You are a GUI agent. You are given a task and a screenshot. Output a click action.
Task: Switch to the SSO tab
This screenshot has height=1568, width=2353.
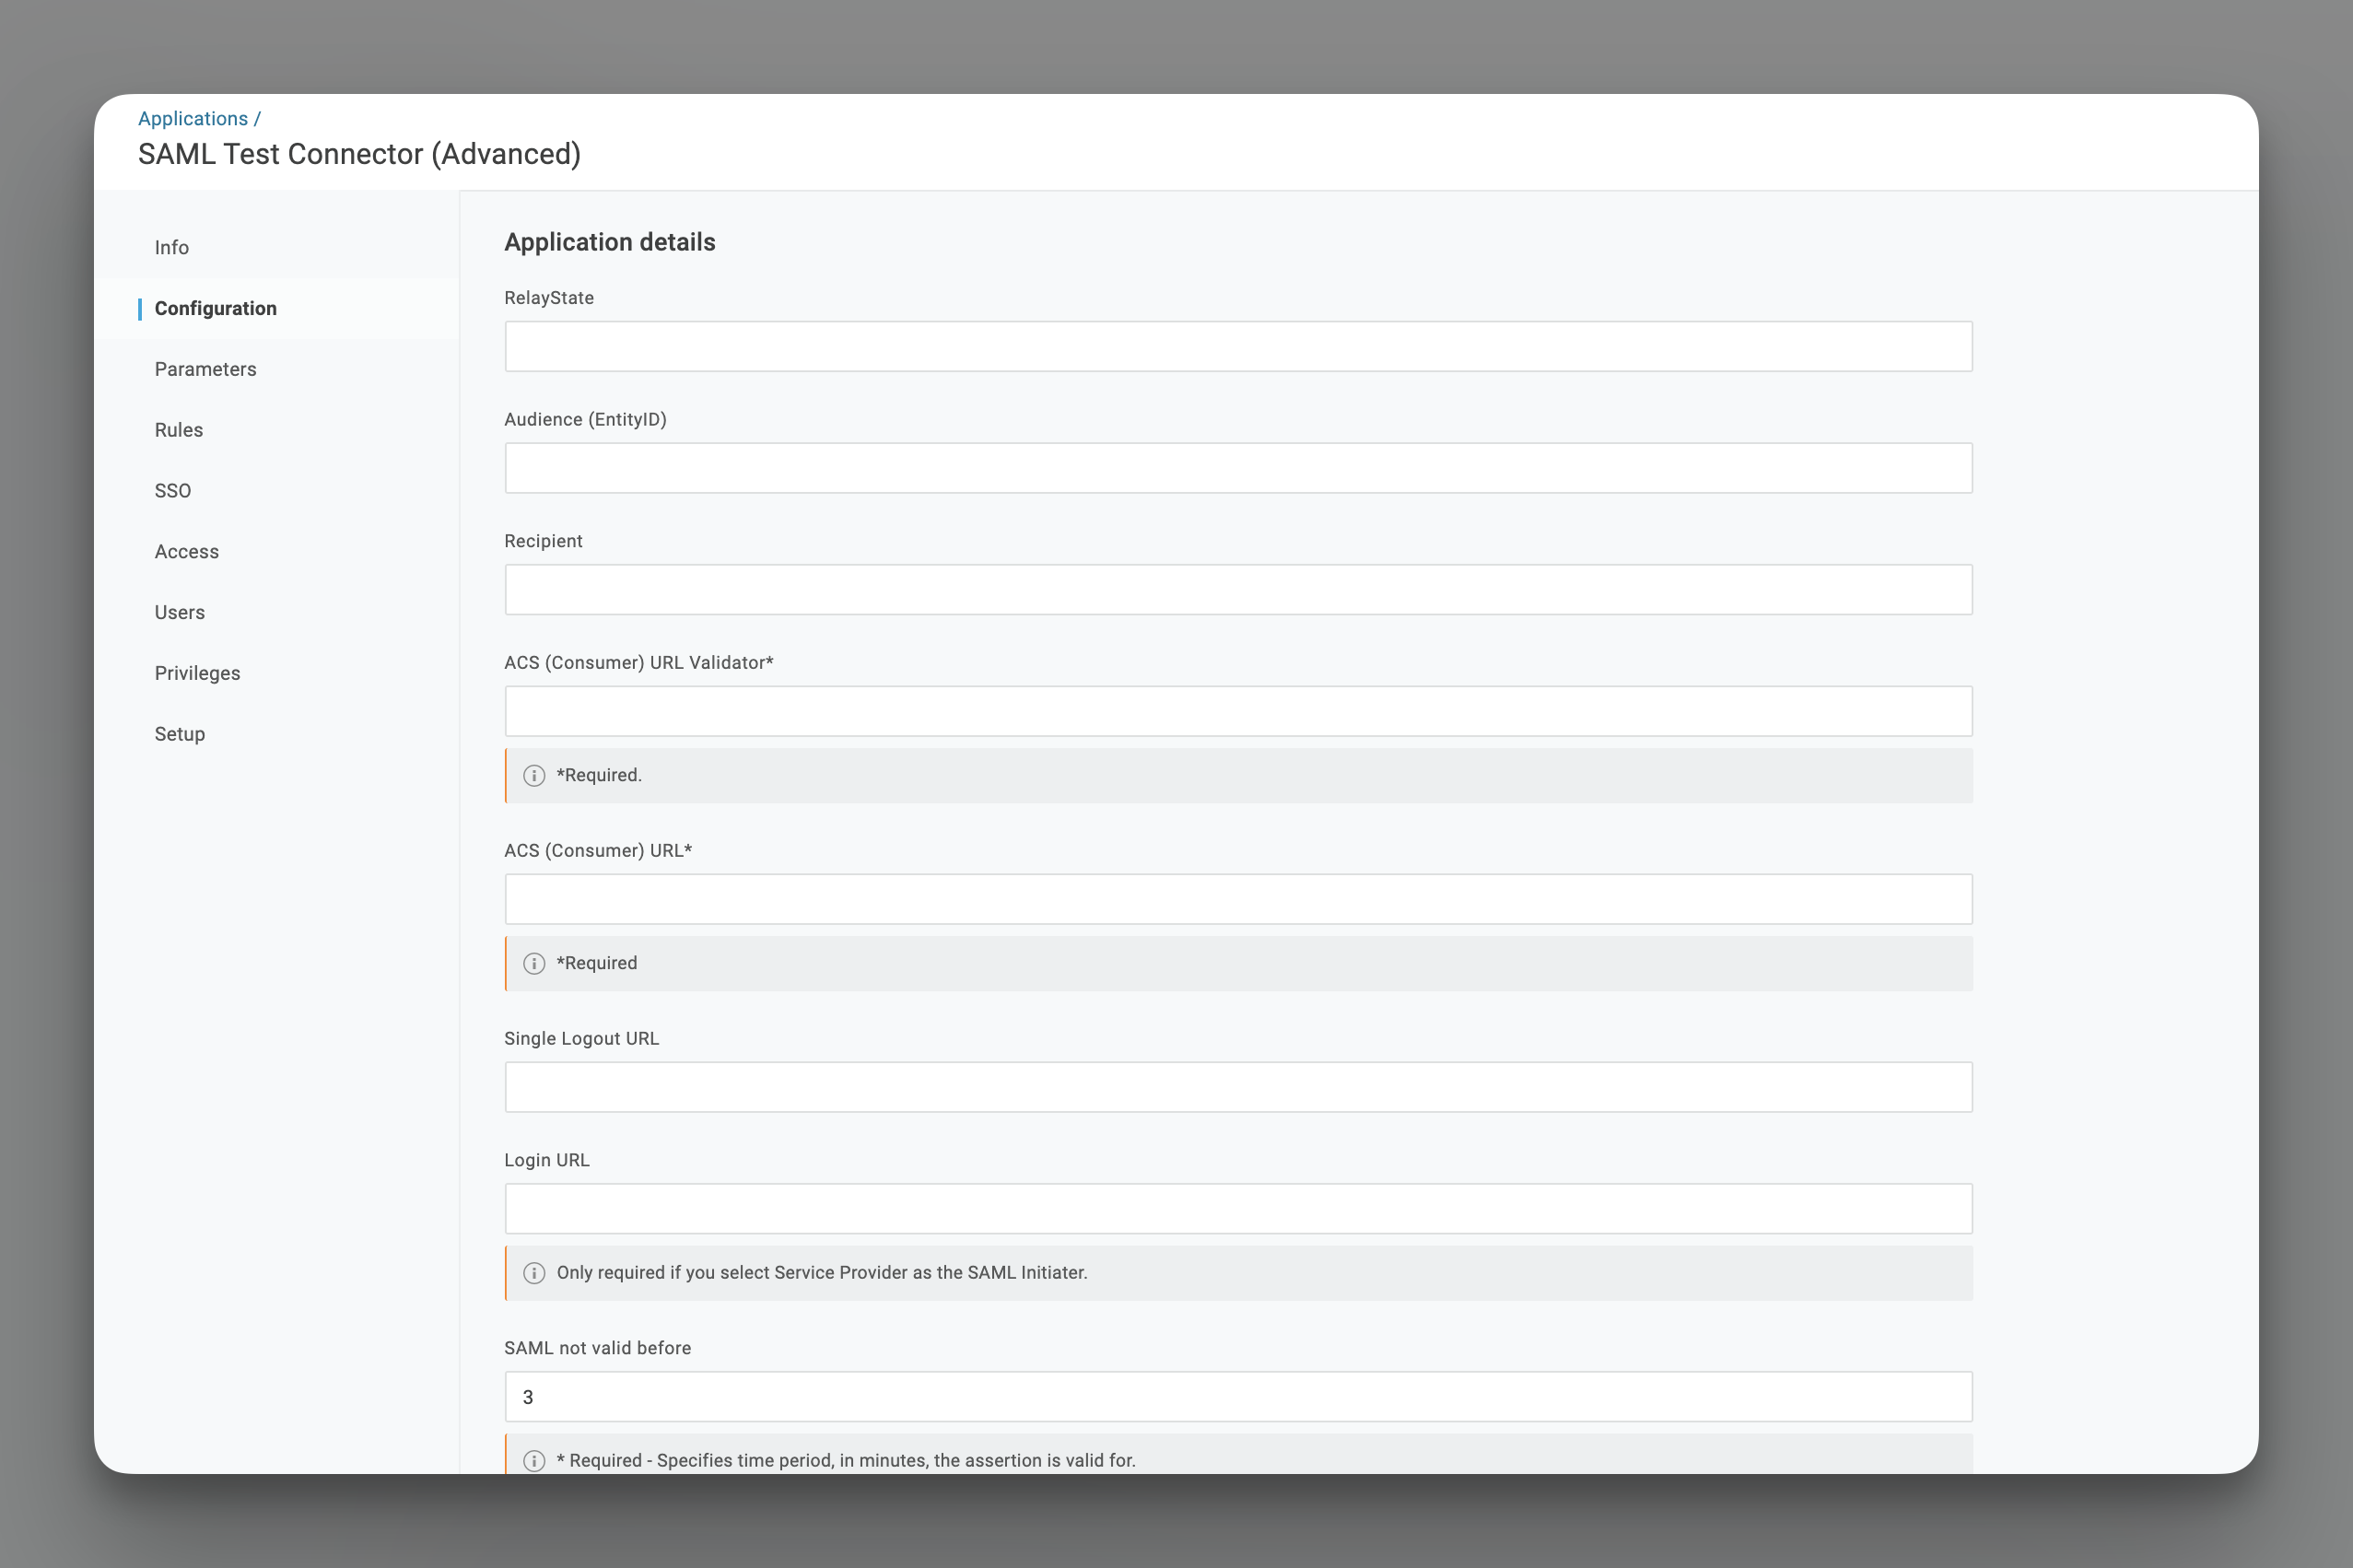173,491
